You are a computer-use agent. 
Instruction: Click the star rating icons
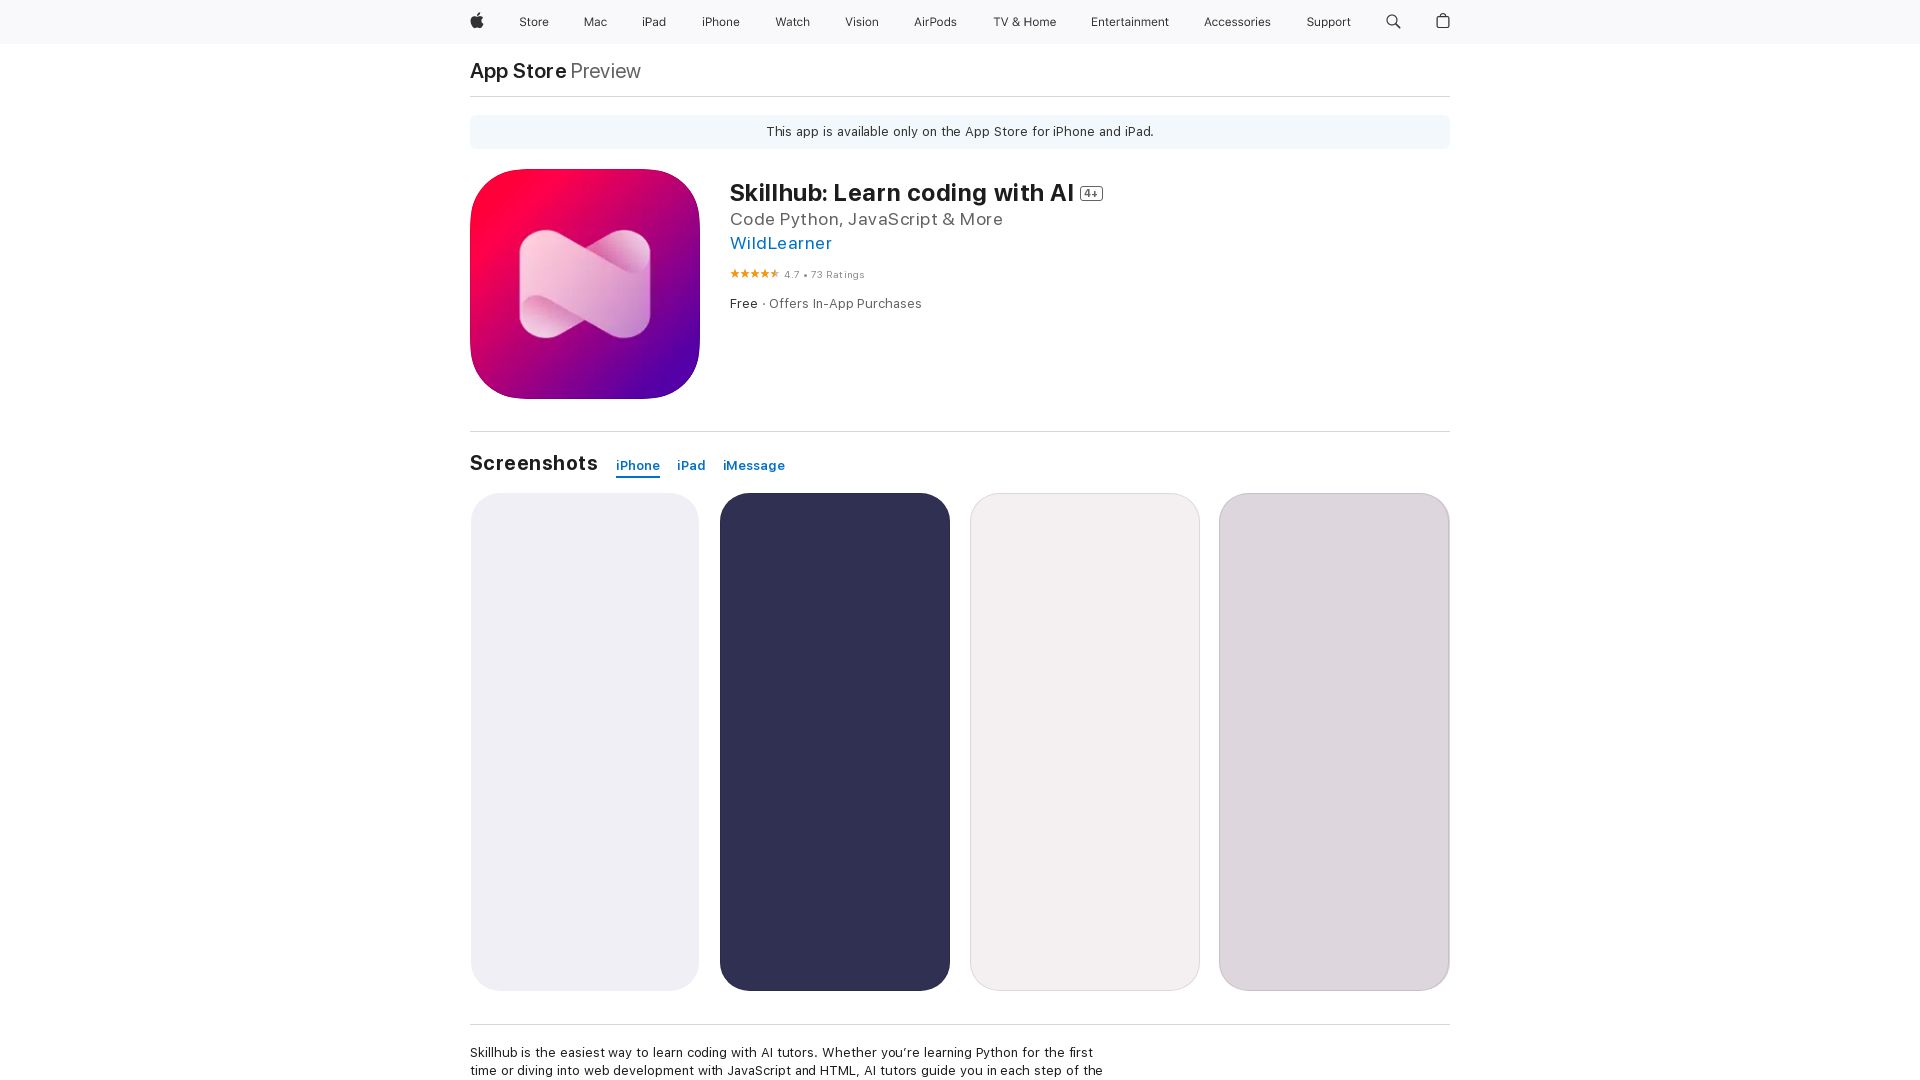tap(755, 274)
